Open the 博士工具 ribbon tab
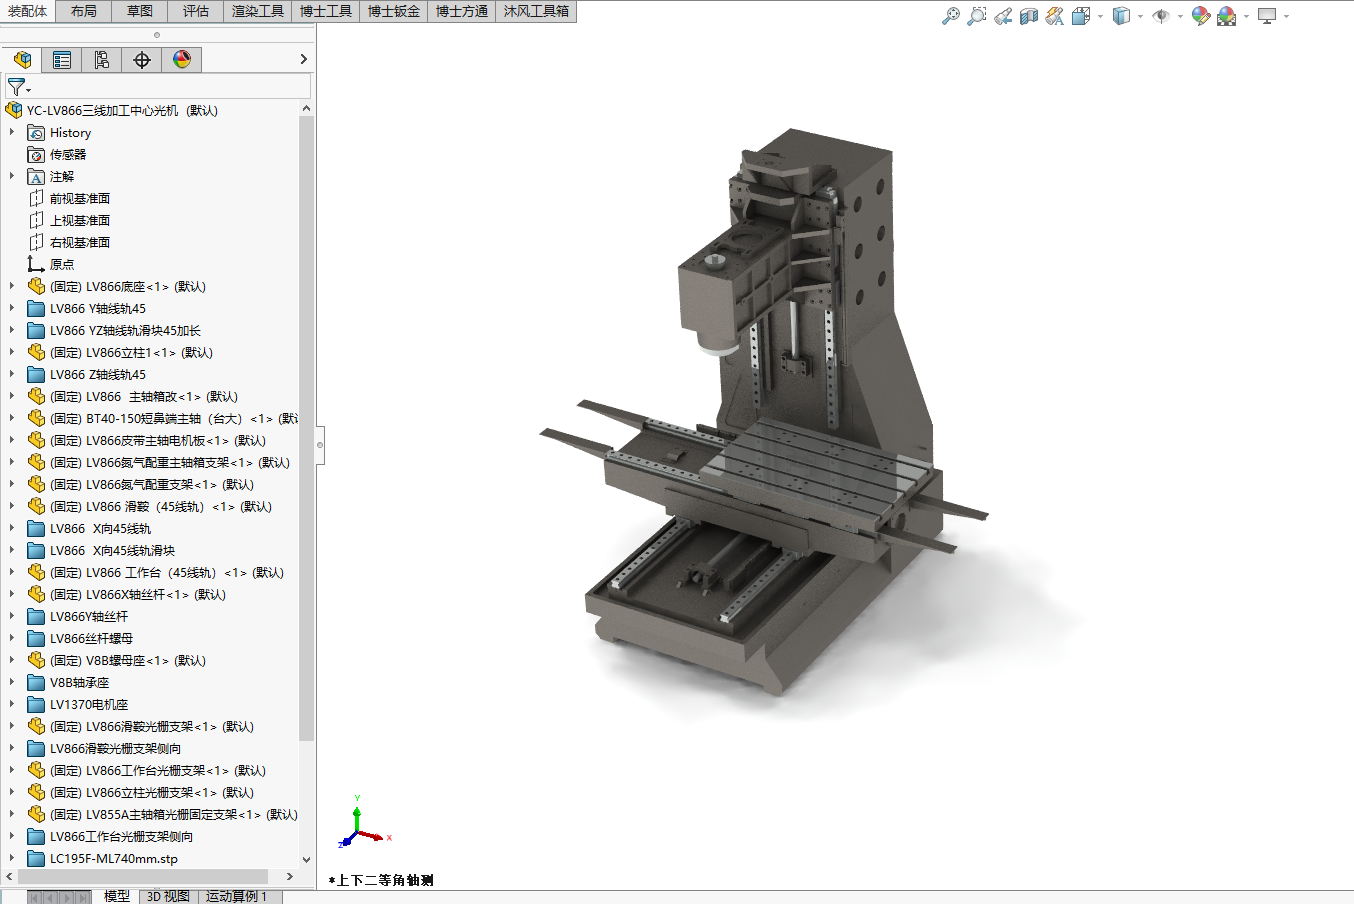1354x904 pixels. pos(326,11)
